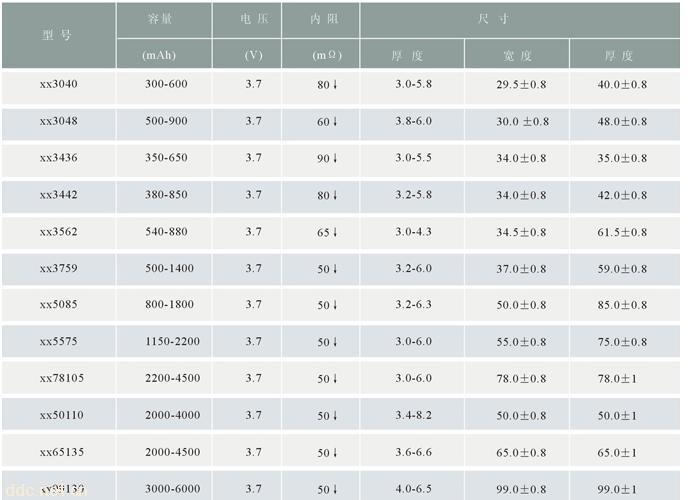This screenshot has height=500, width=688.
Task: Click the xx5575 model cell
Action: click(x=59, y=342)
